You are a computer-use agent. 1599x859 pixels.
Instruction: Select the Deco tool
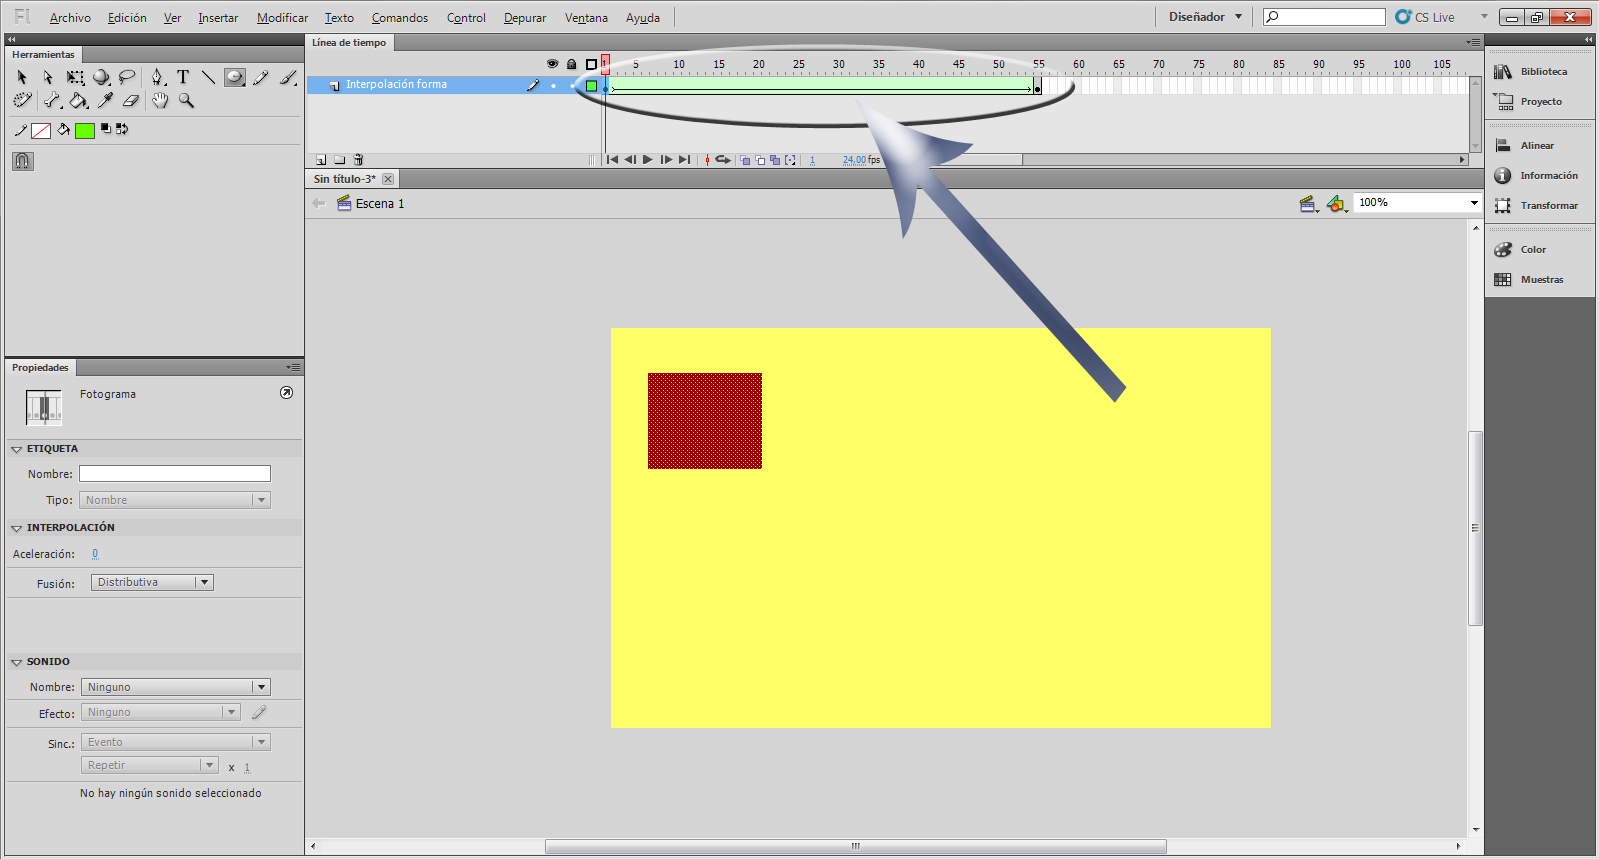(x=22, y=101)
